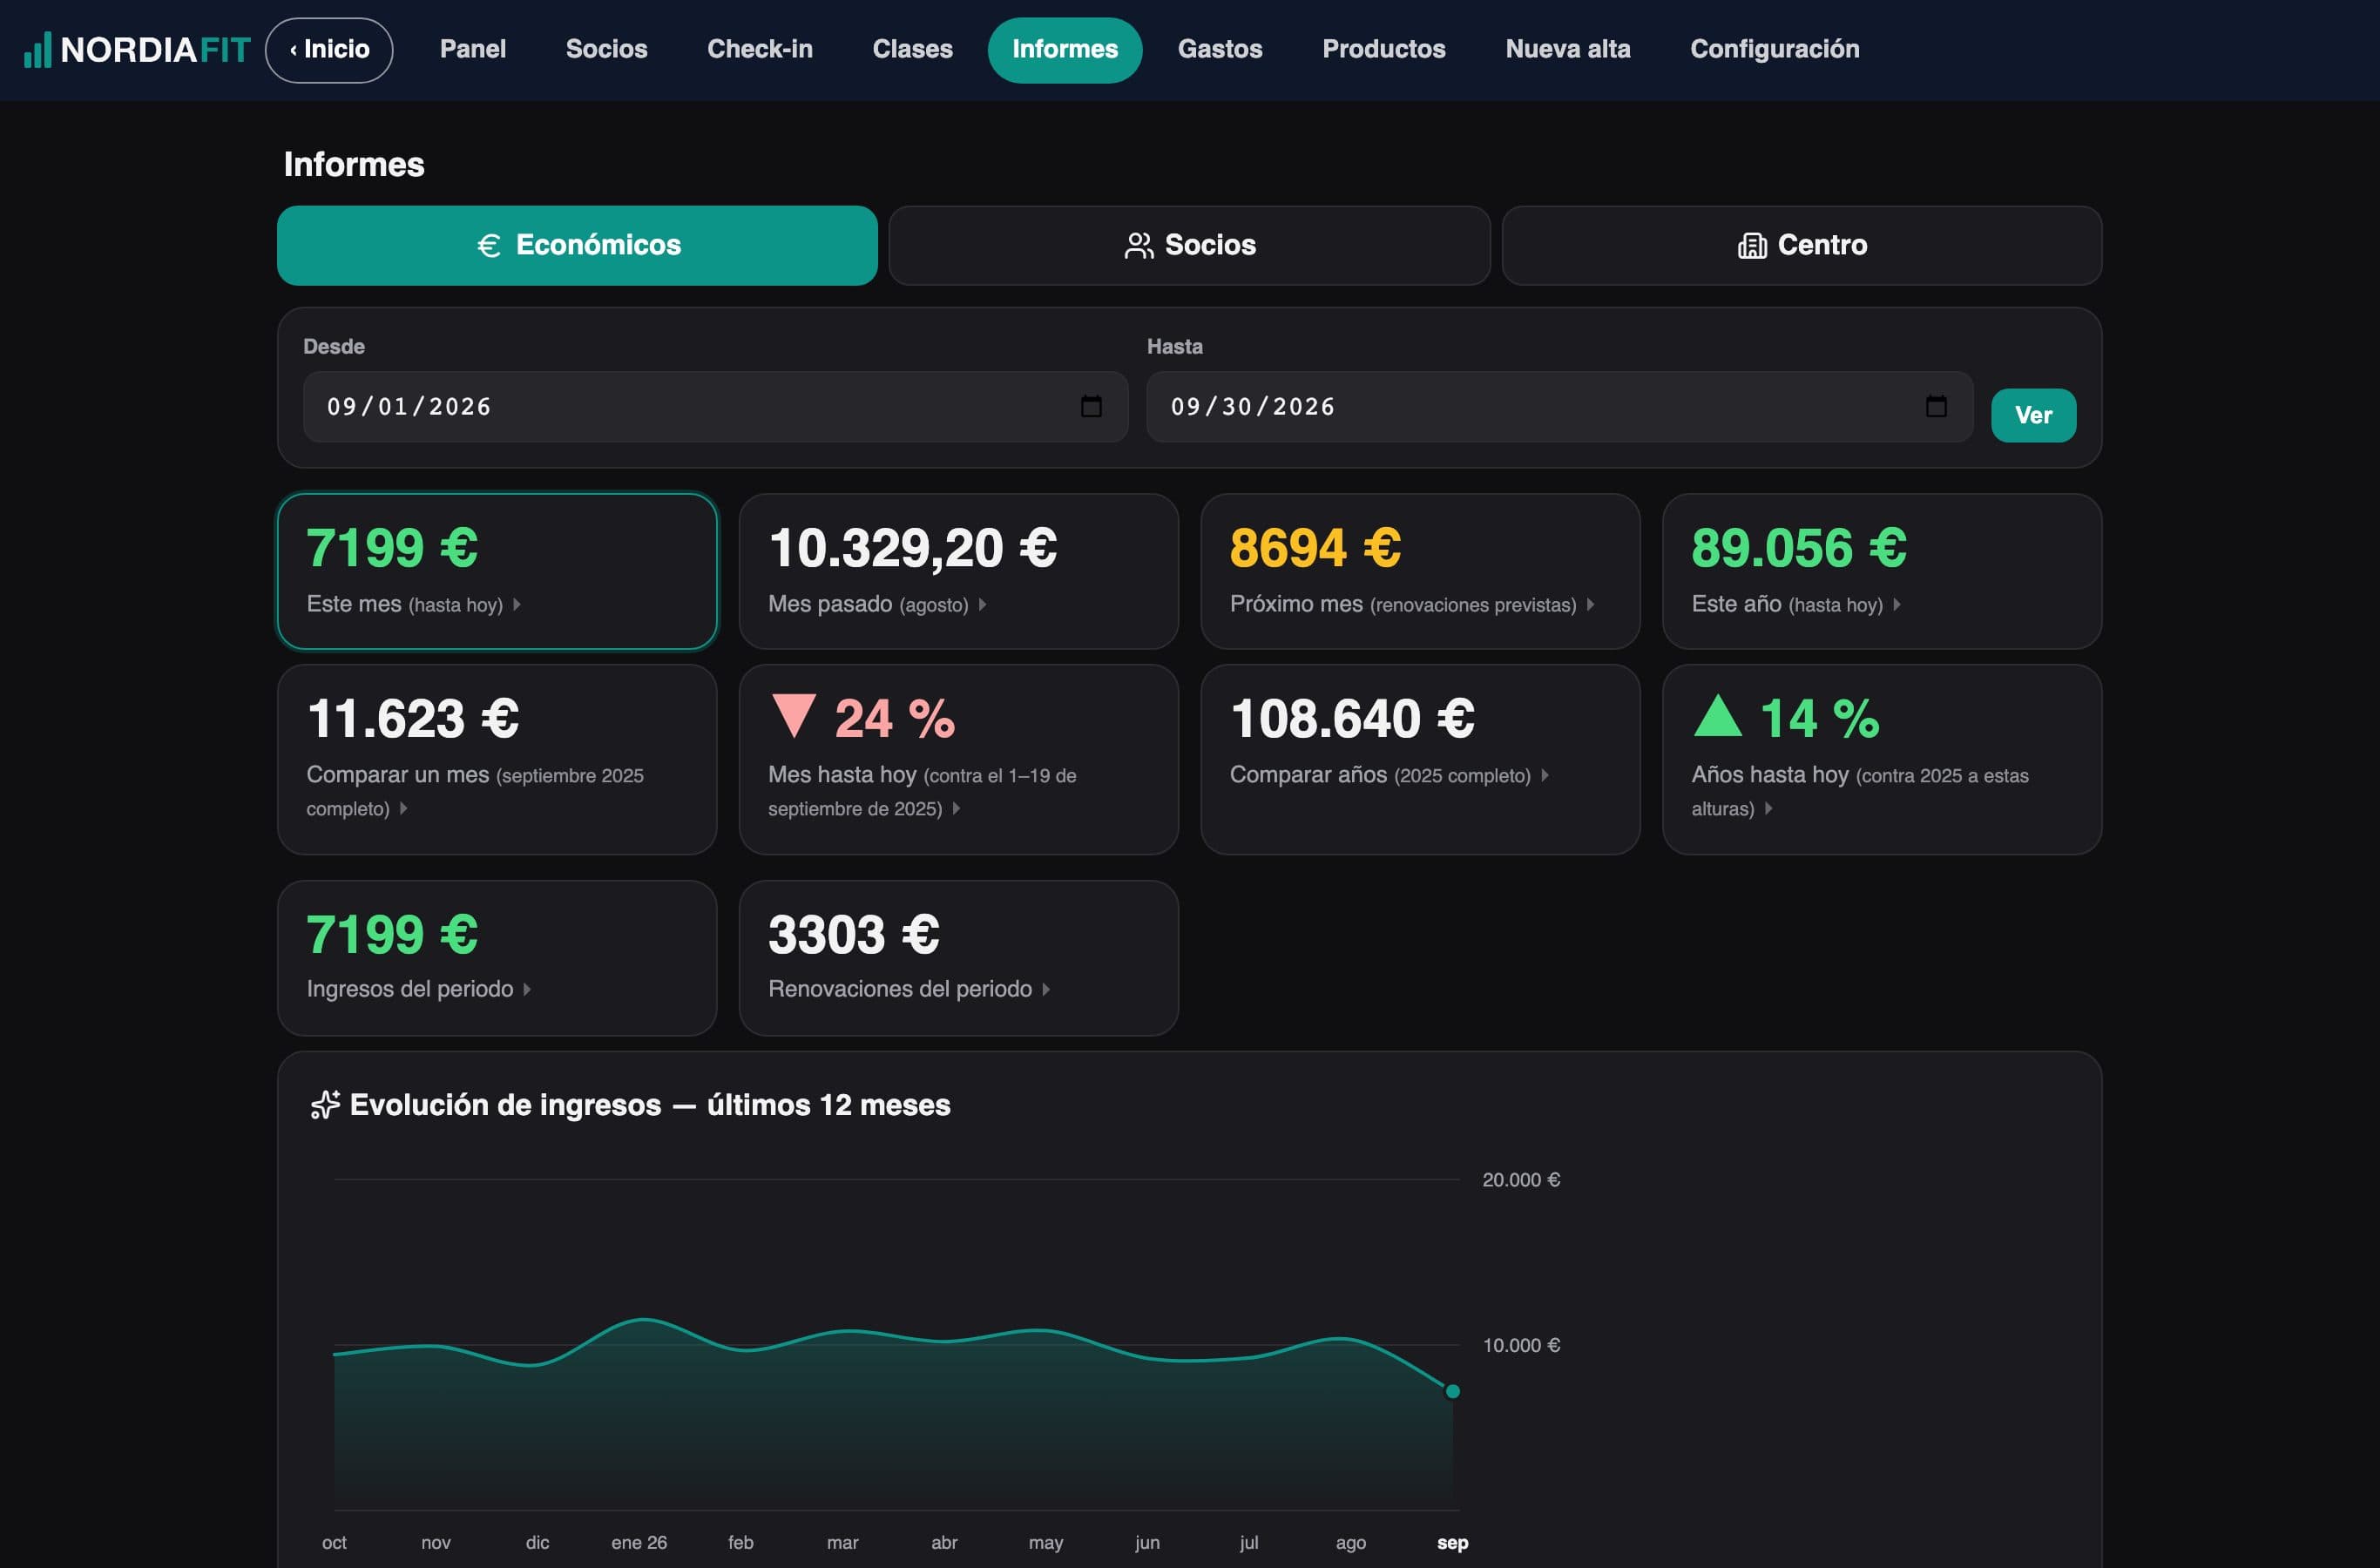This screenshot has width=2380, height=1568.
Task: Select the 10.329,20 € Mes pasado card
Action: point(958,571)
